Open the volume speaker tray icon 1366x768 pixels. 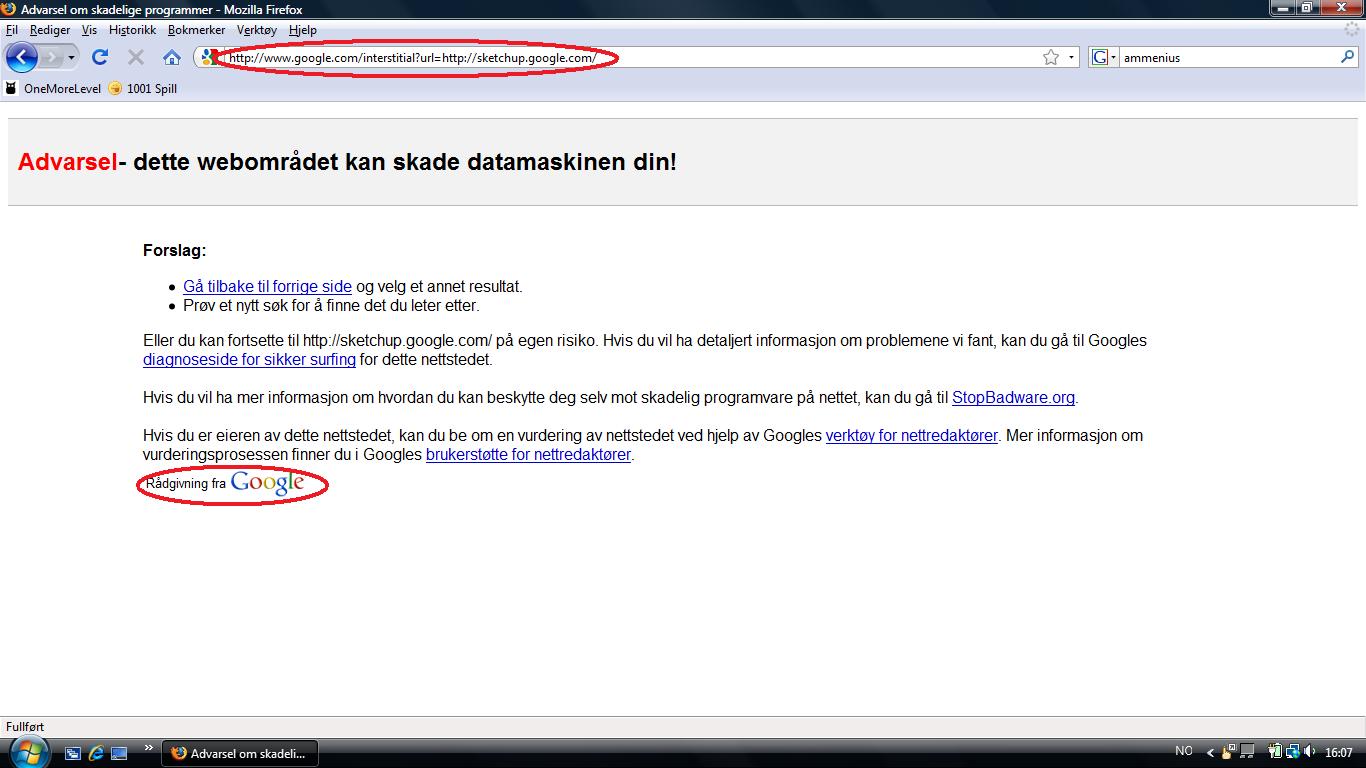pyautogui.click(x=1309, y=751)
